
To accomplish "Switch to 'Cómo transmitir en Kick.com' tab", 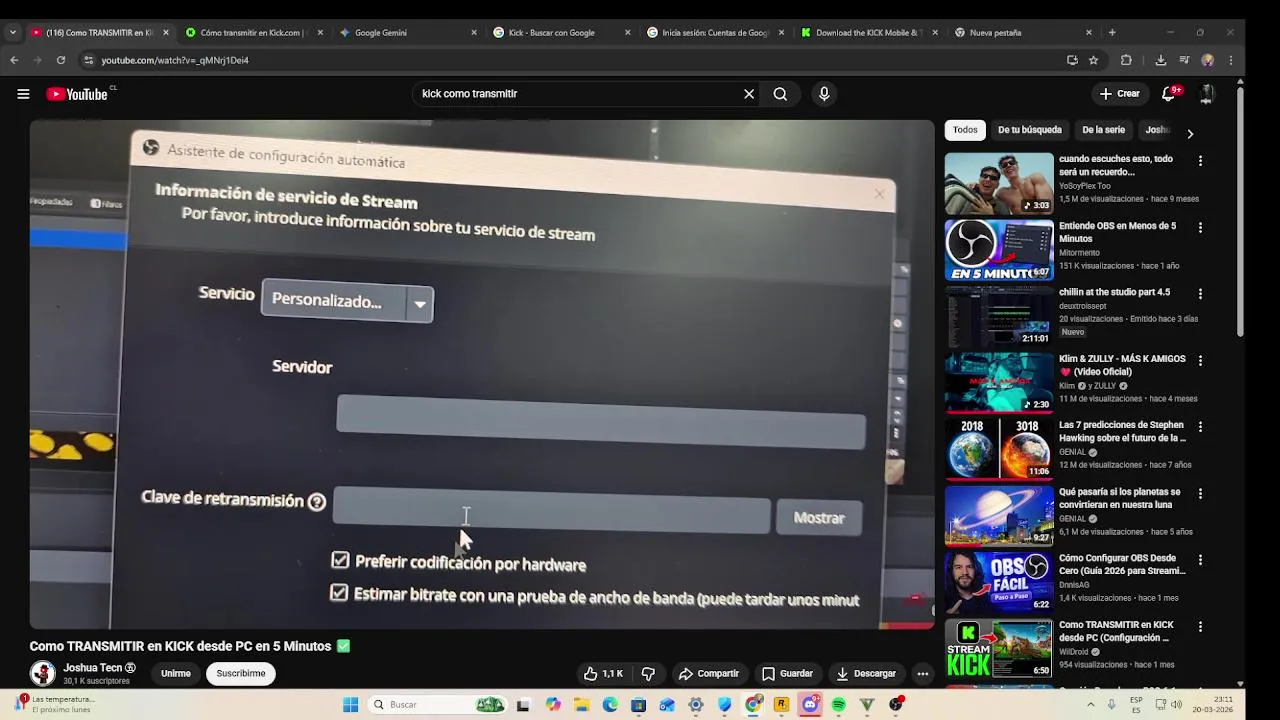I will (x=255, y=32).
